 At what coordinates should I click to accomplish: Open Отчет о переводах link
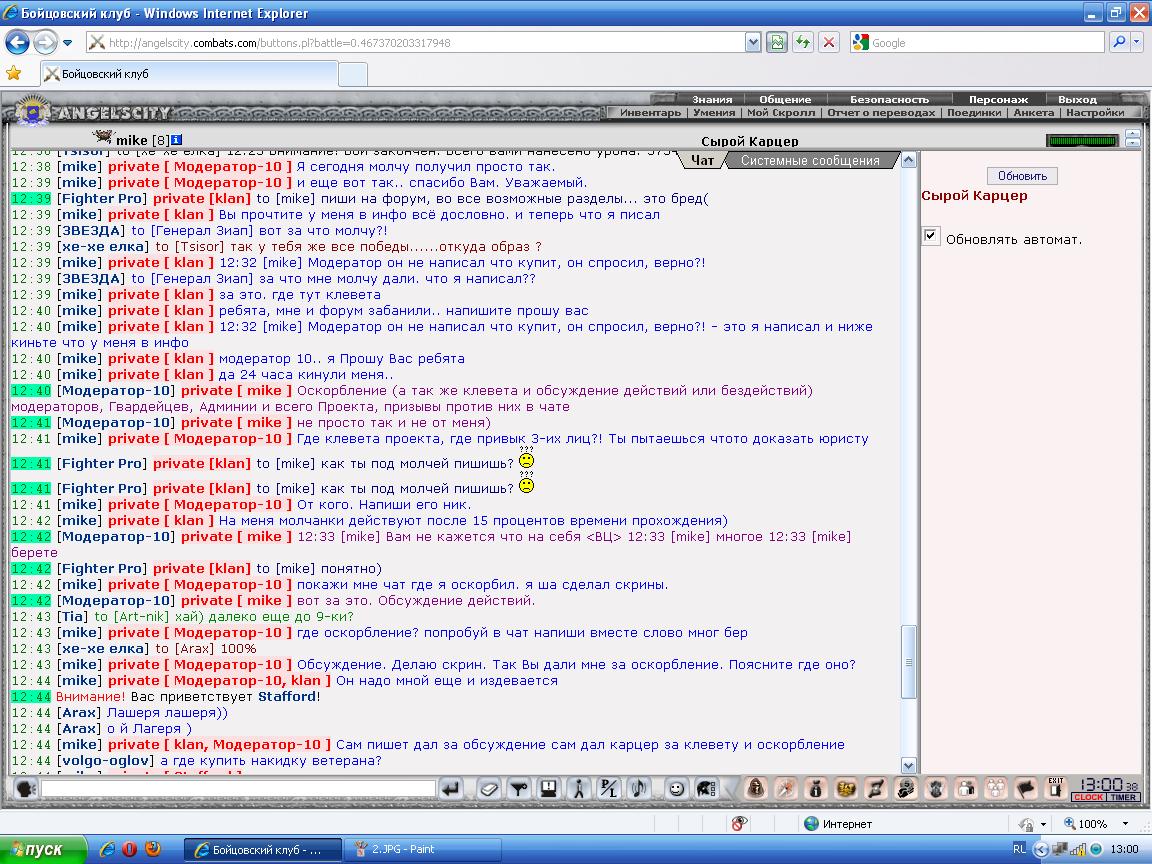(x=881, y=112)
